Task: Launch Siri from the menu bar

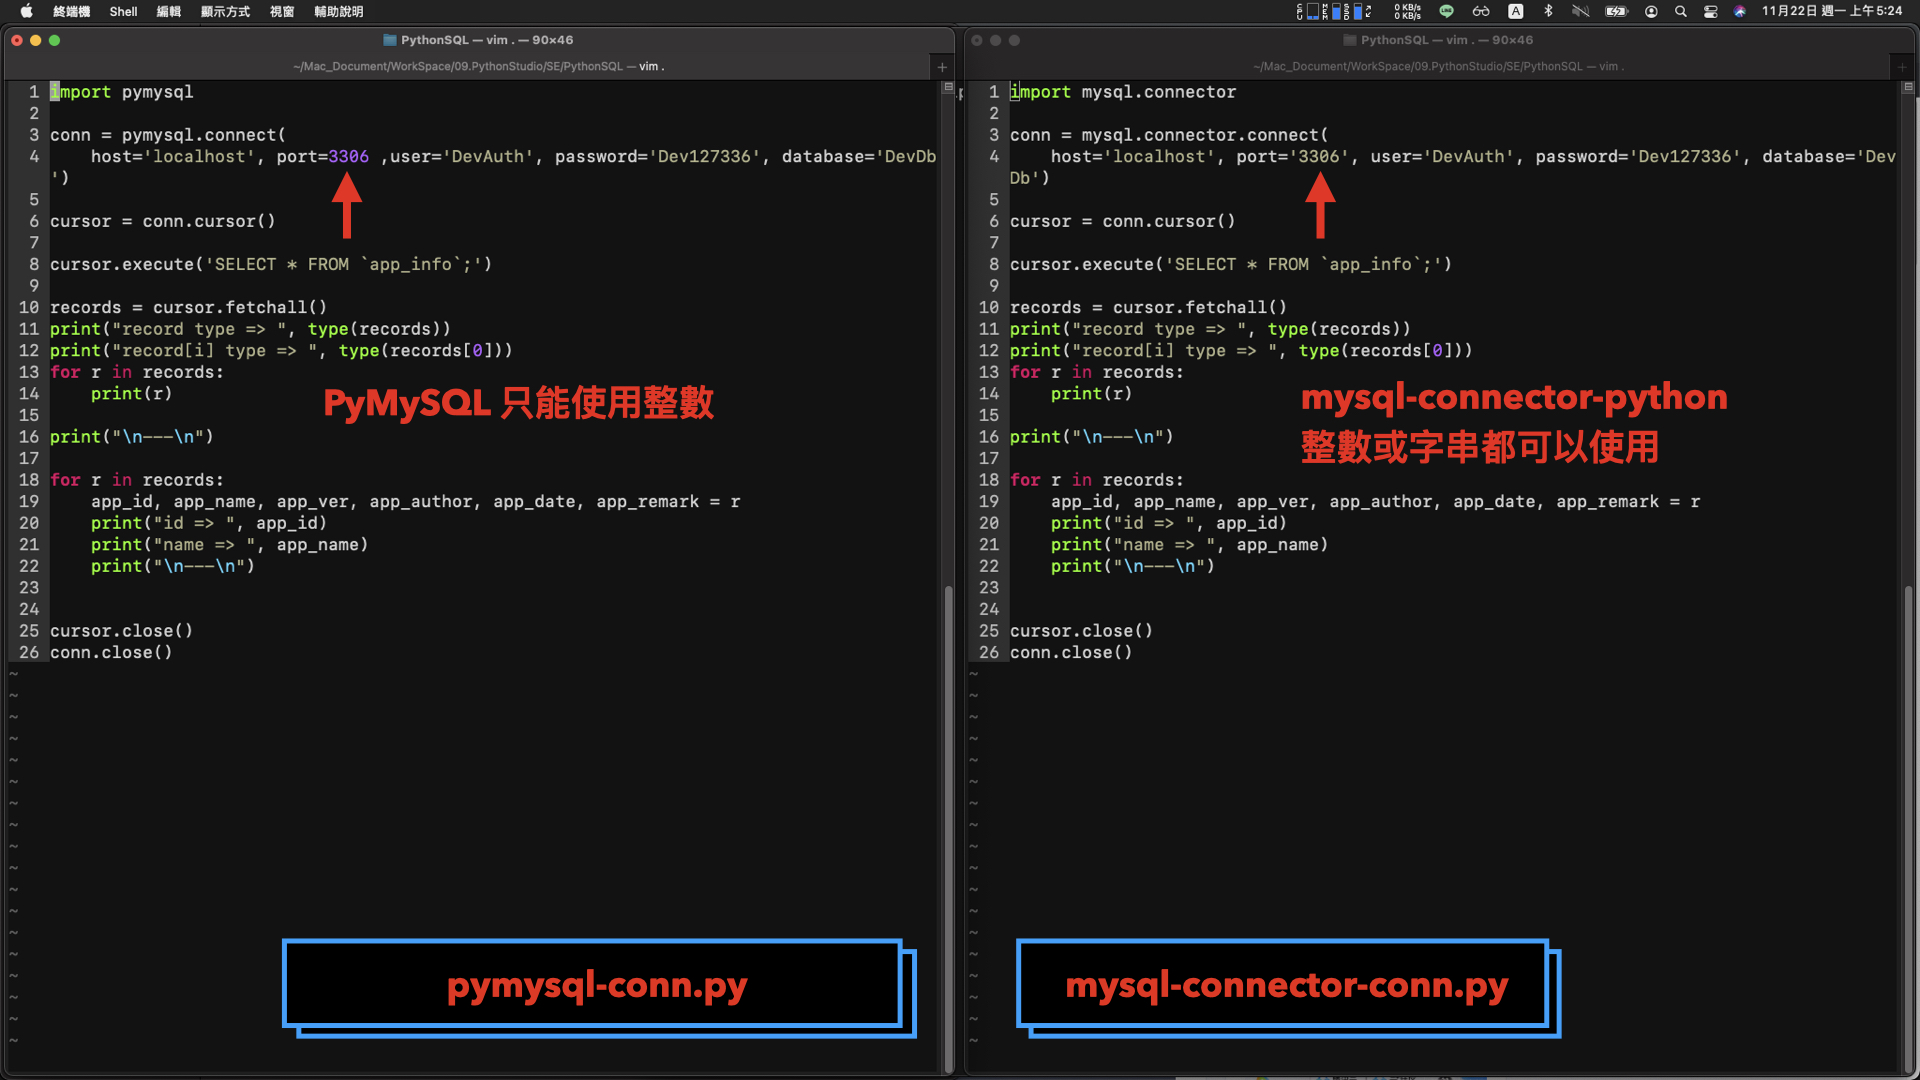Action: (1740, 11)
